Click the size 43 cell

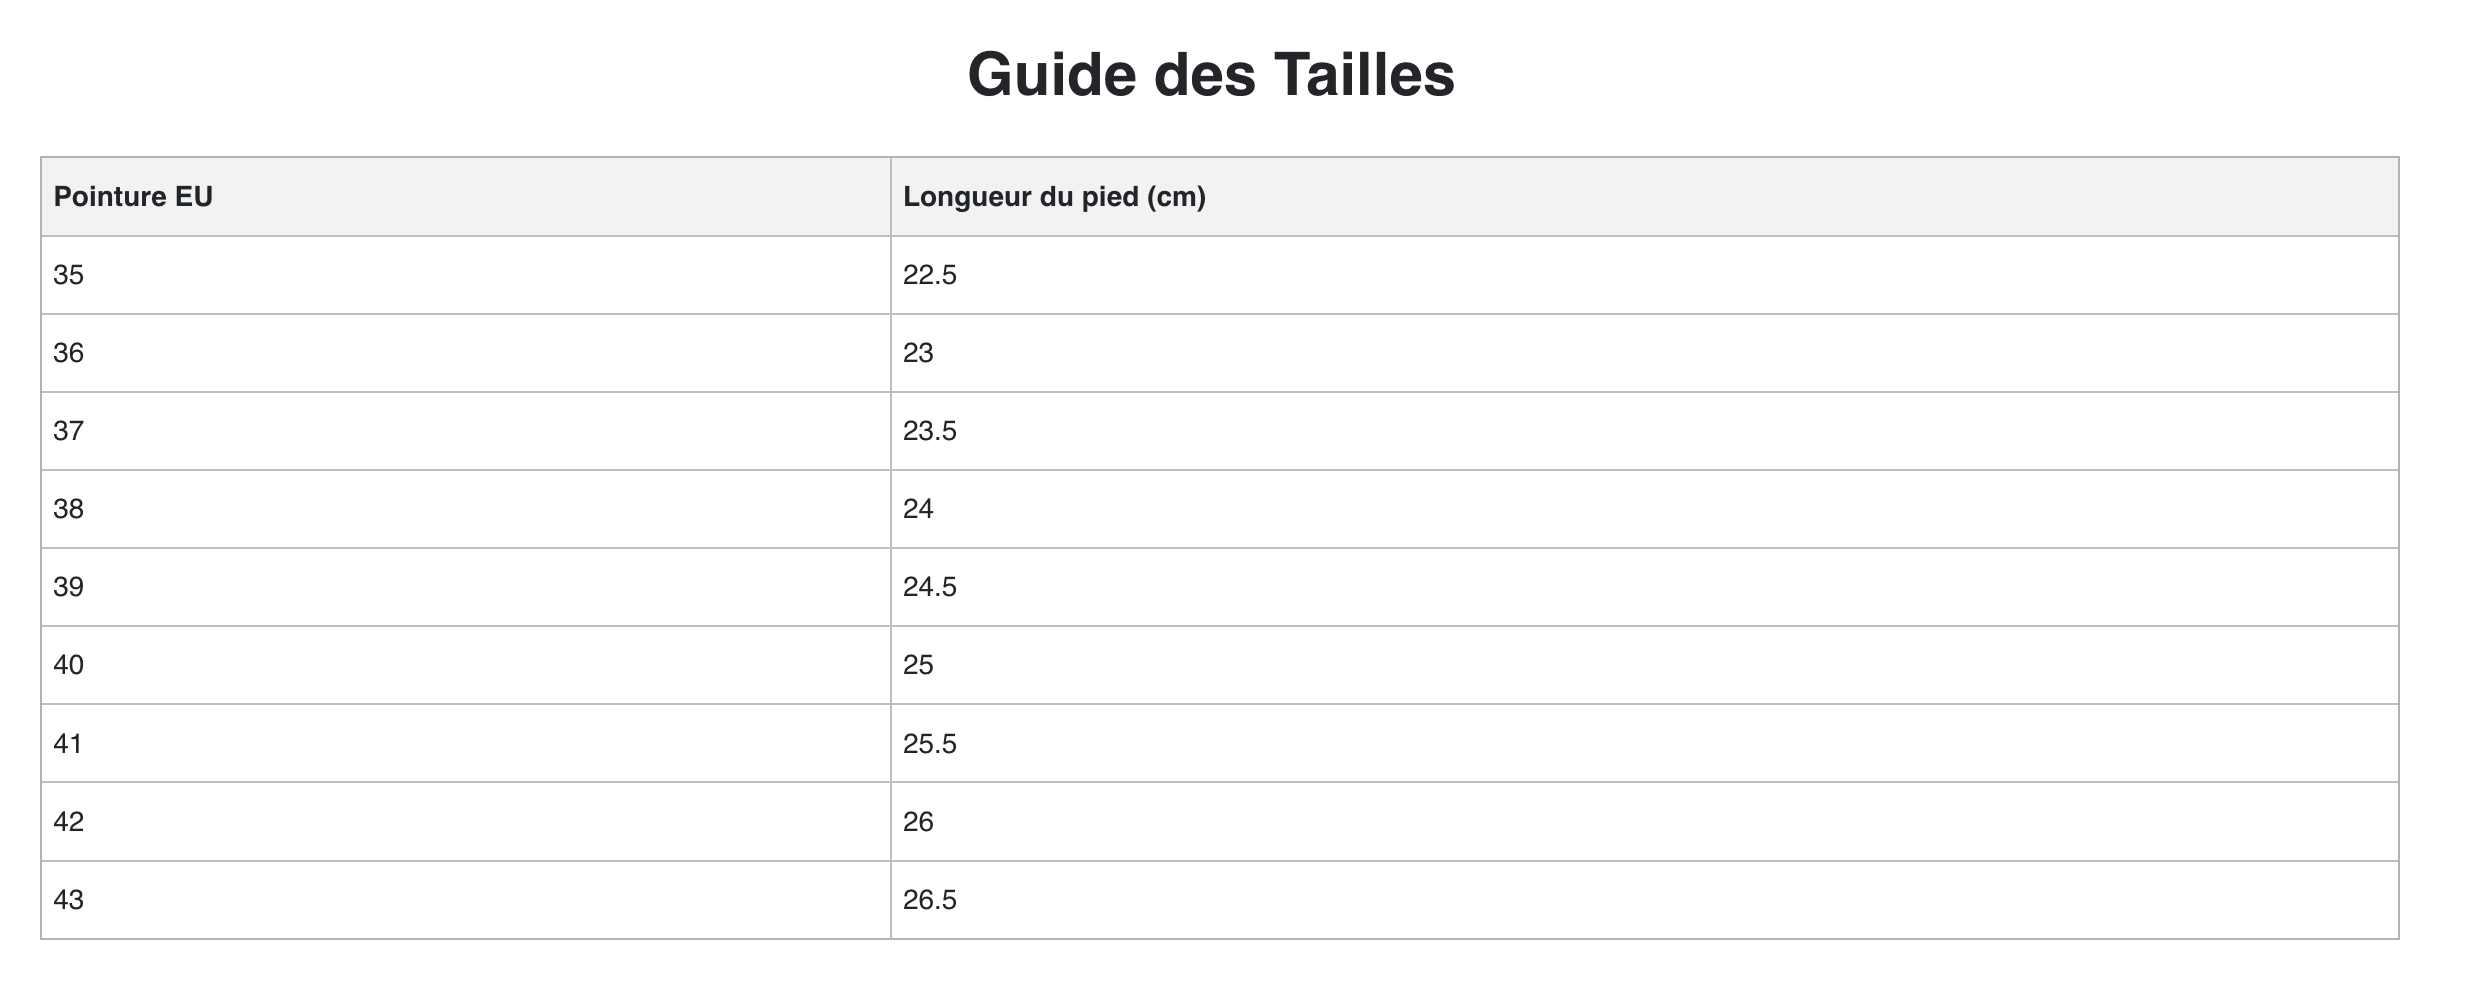coord(466,900)
